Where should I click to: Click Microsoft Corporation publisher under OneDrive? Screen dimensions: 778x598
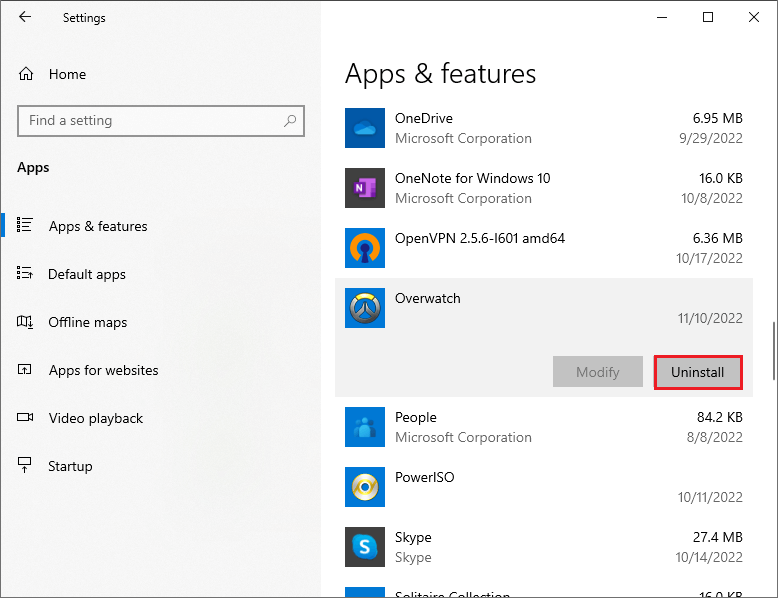(463, 138)
